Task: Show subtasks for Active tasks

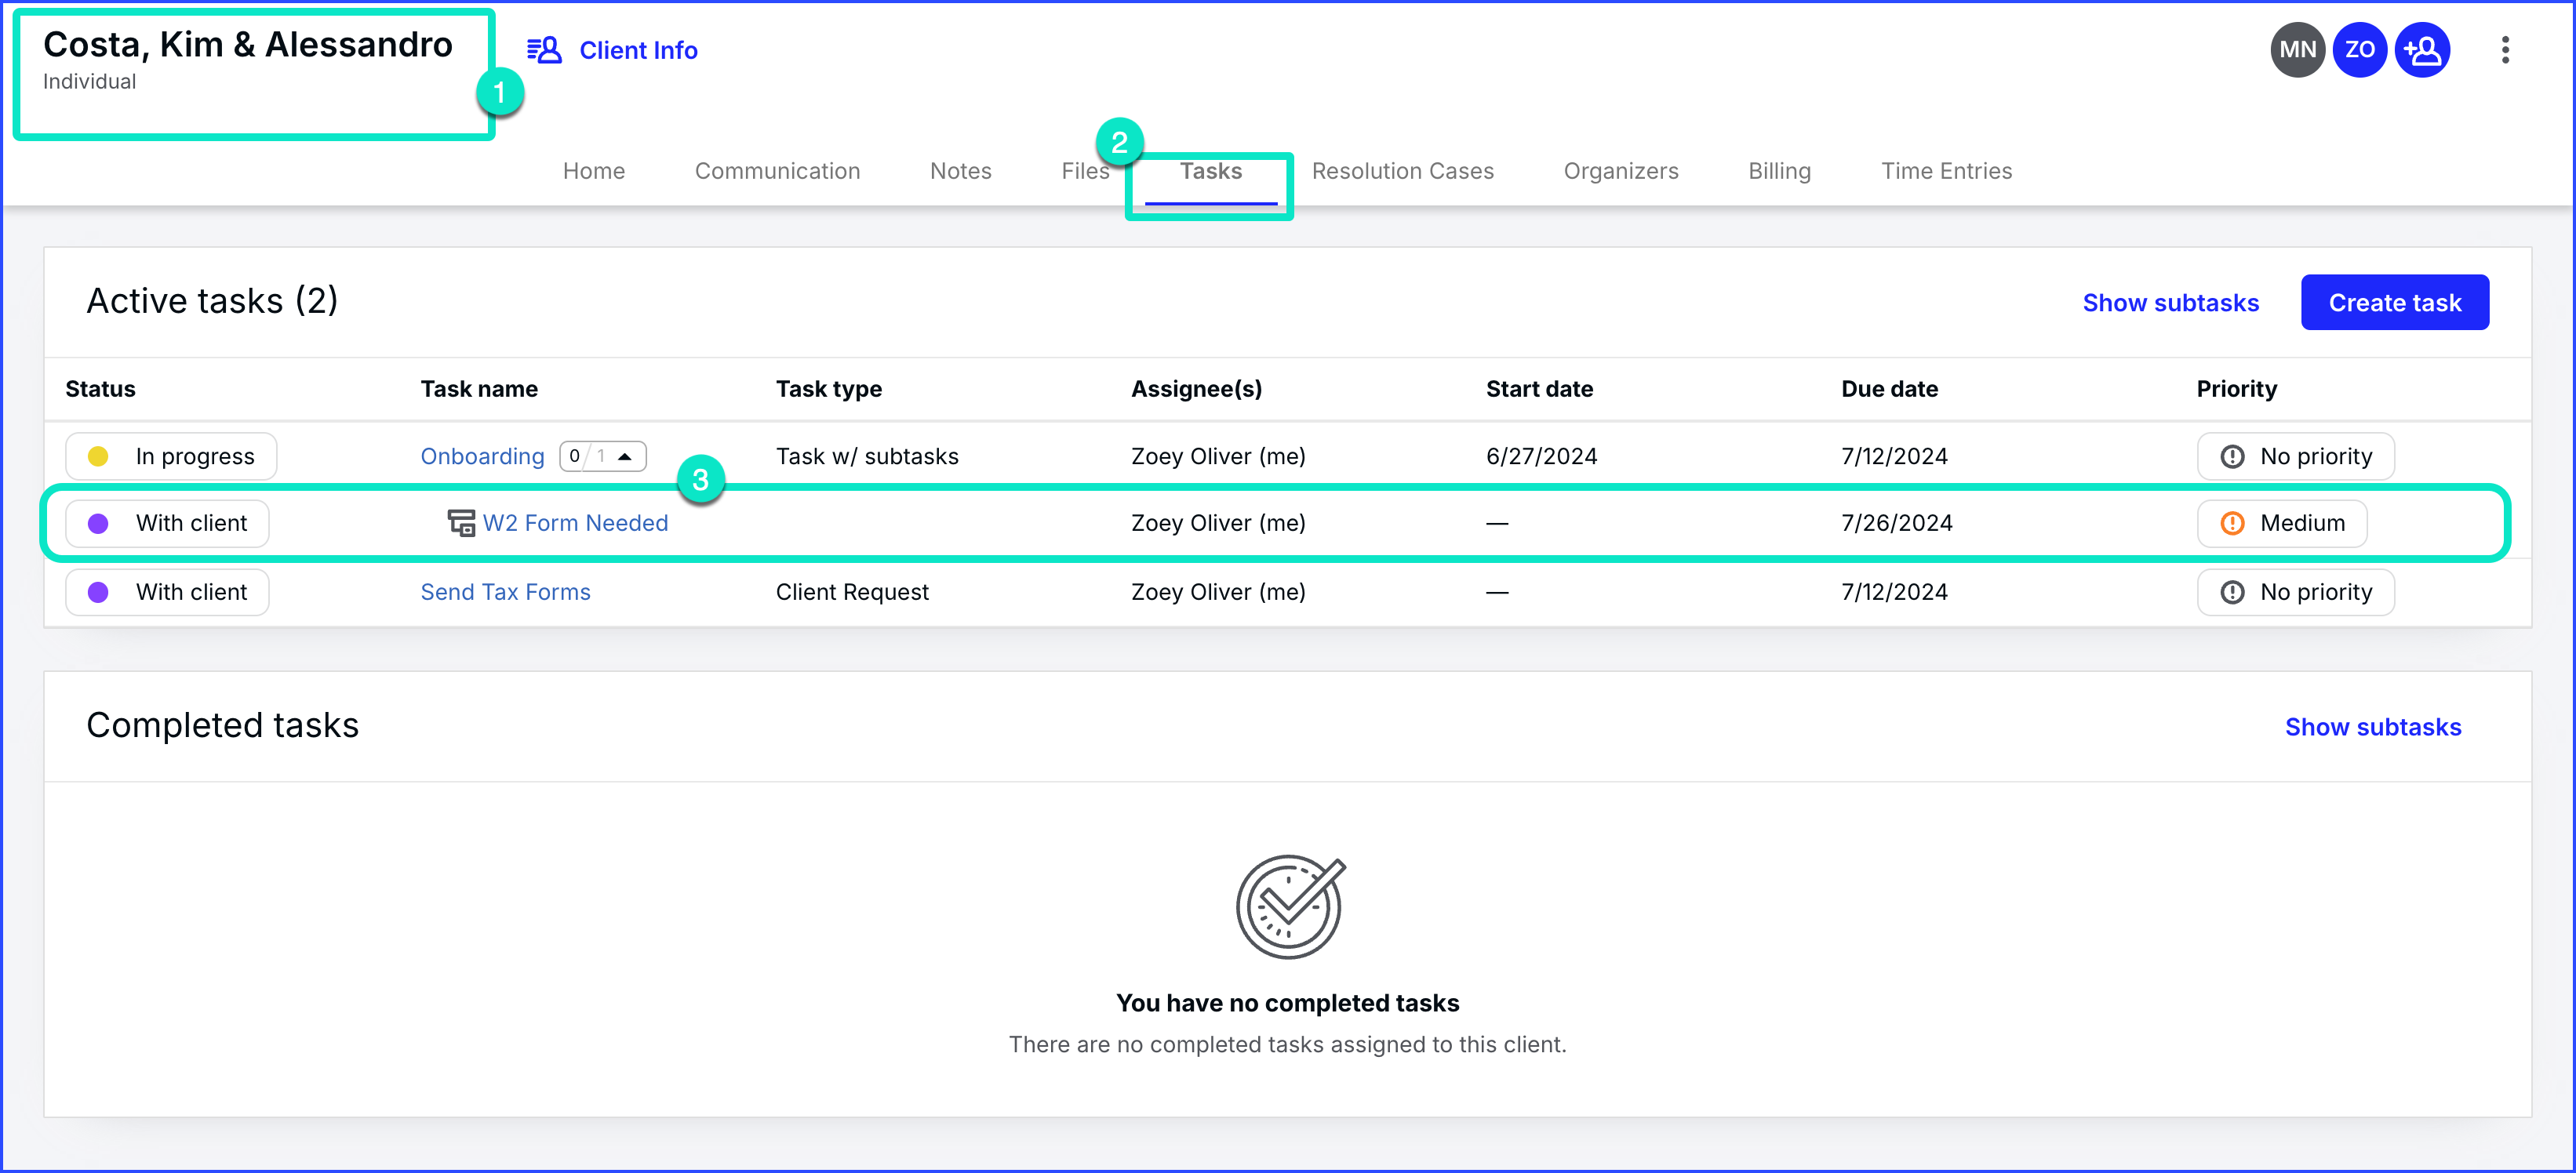Action: (2170, 302)
